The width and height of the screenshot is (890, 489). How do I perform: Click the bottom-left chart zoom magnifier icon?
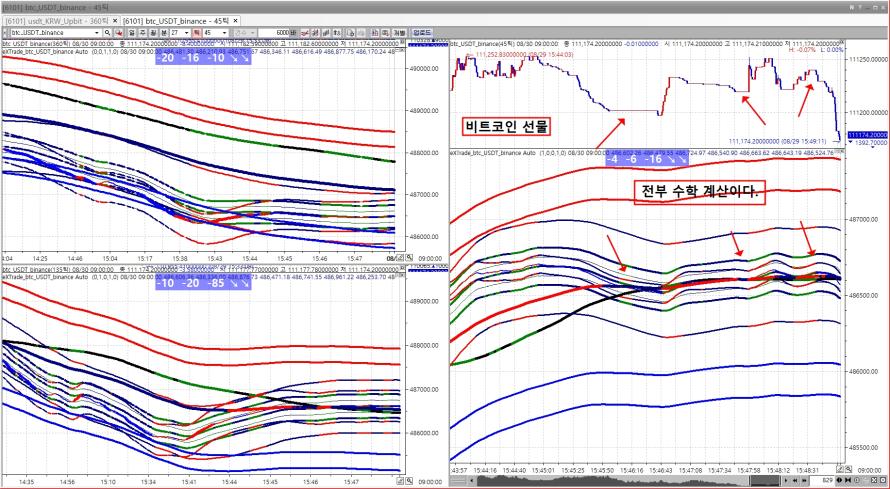pyautogui.click(x=409, y=480)
